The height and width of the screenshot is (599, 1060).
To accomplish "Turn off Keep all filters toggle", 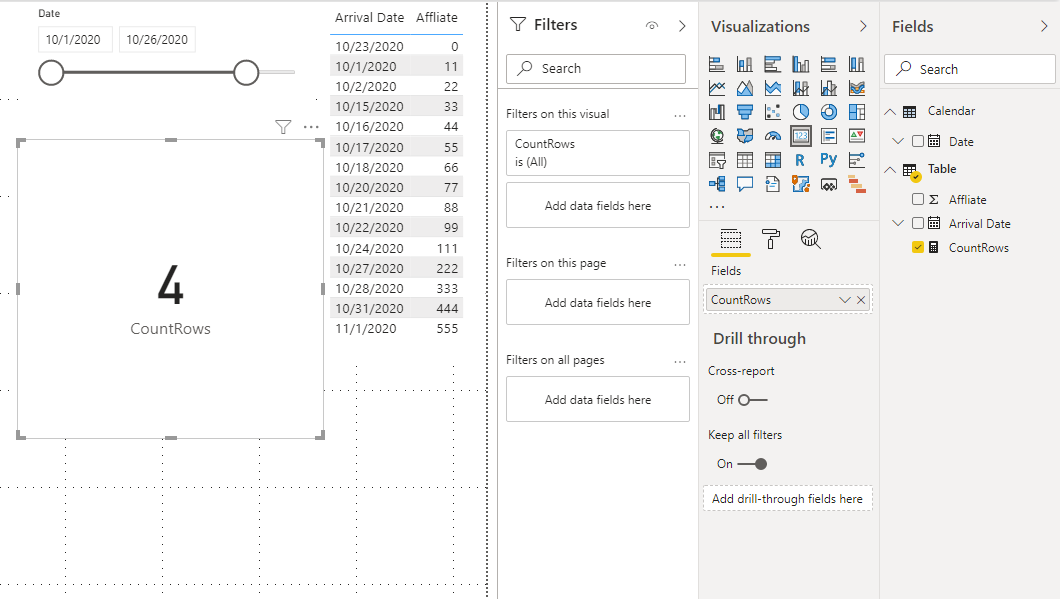I will pos(752,464).
